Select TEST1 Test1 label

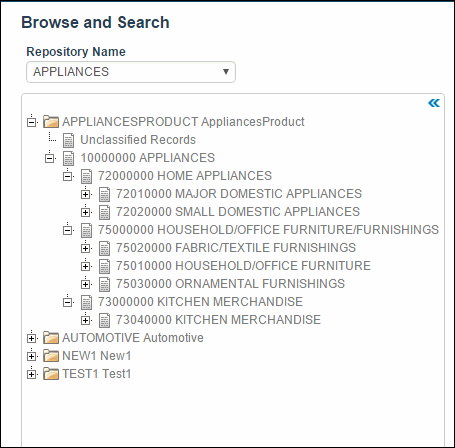tap(97, 374)
